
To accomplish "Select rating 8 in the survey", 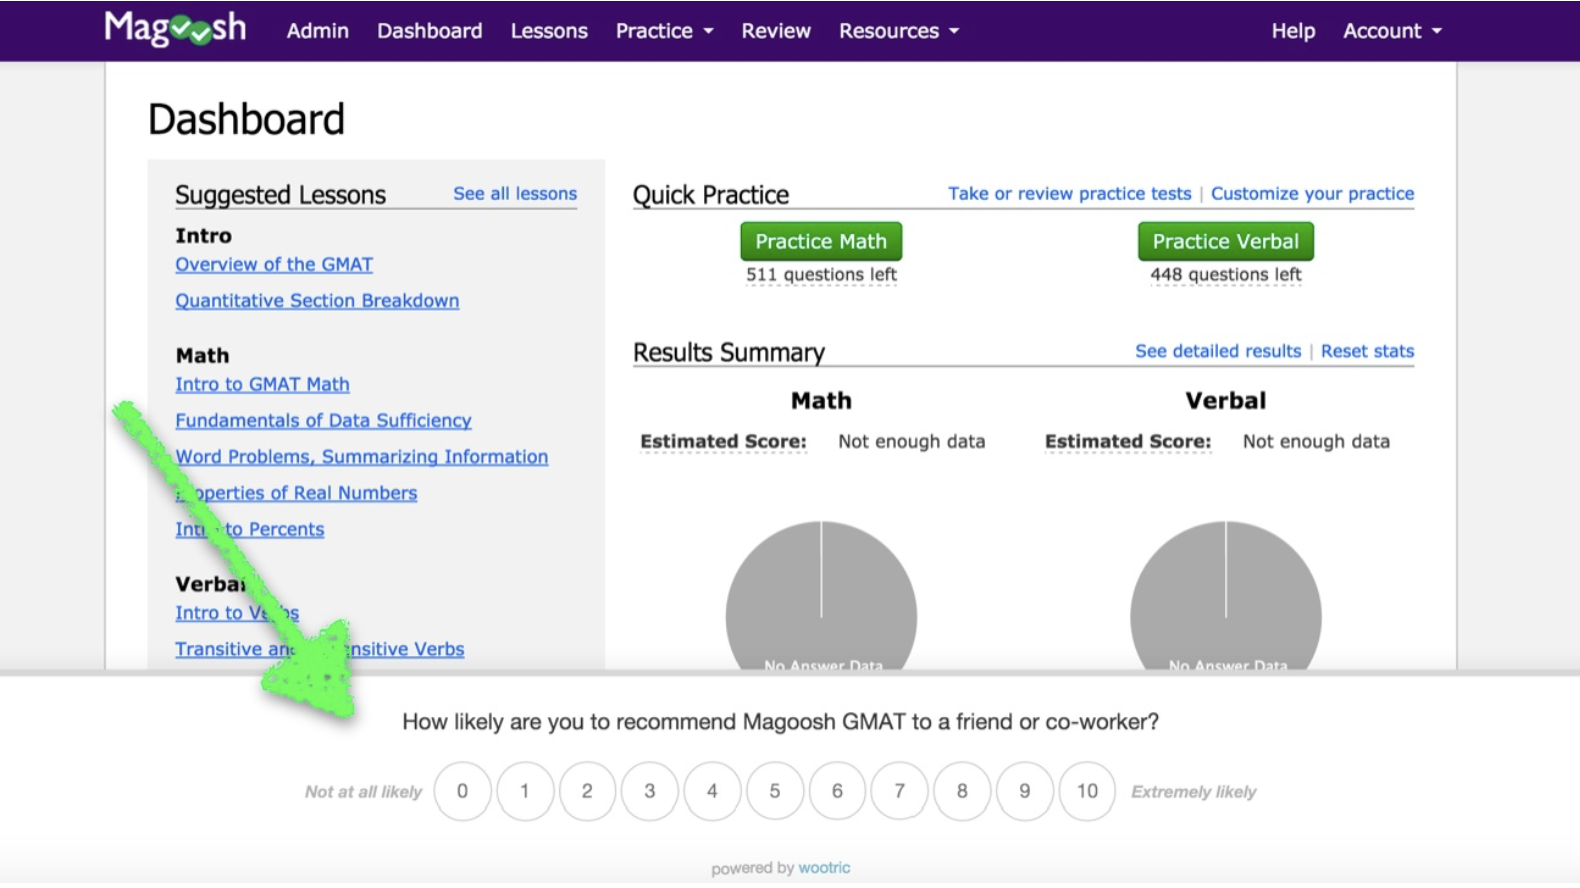I will tap(962, 791).
